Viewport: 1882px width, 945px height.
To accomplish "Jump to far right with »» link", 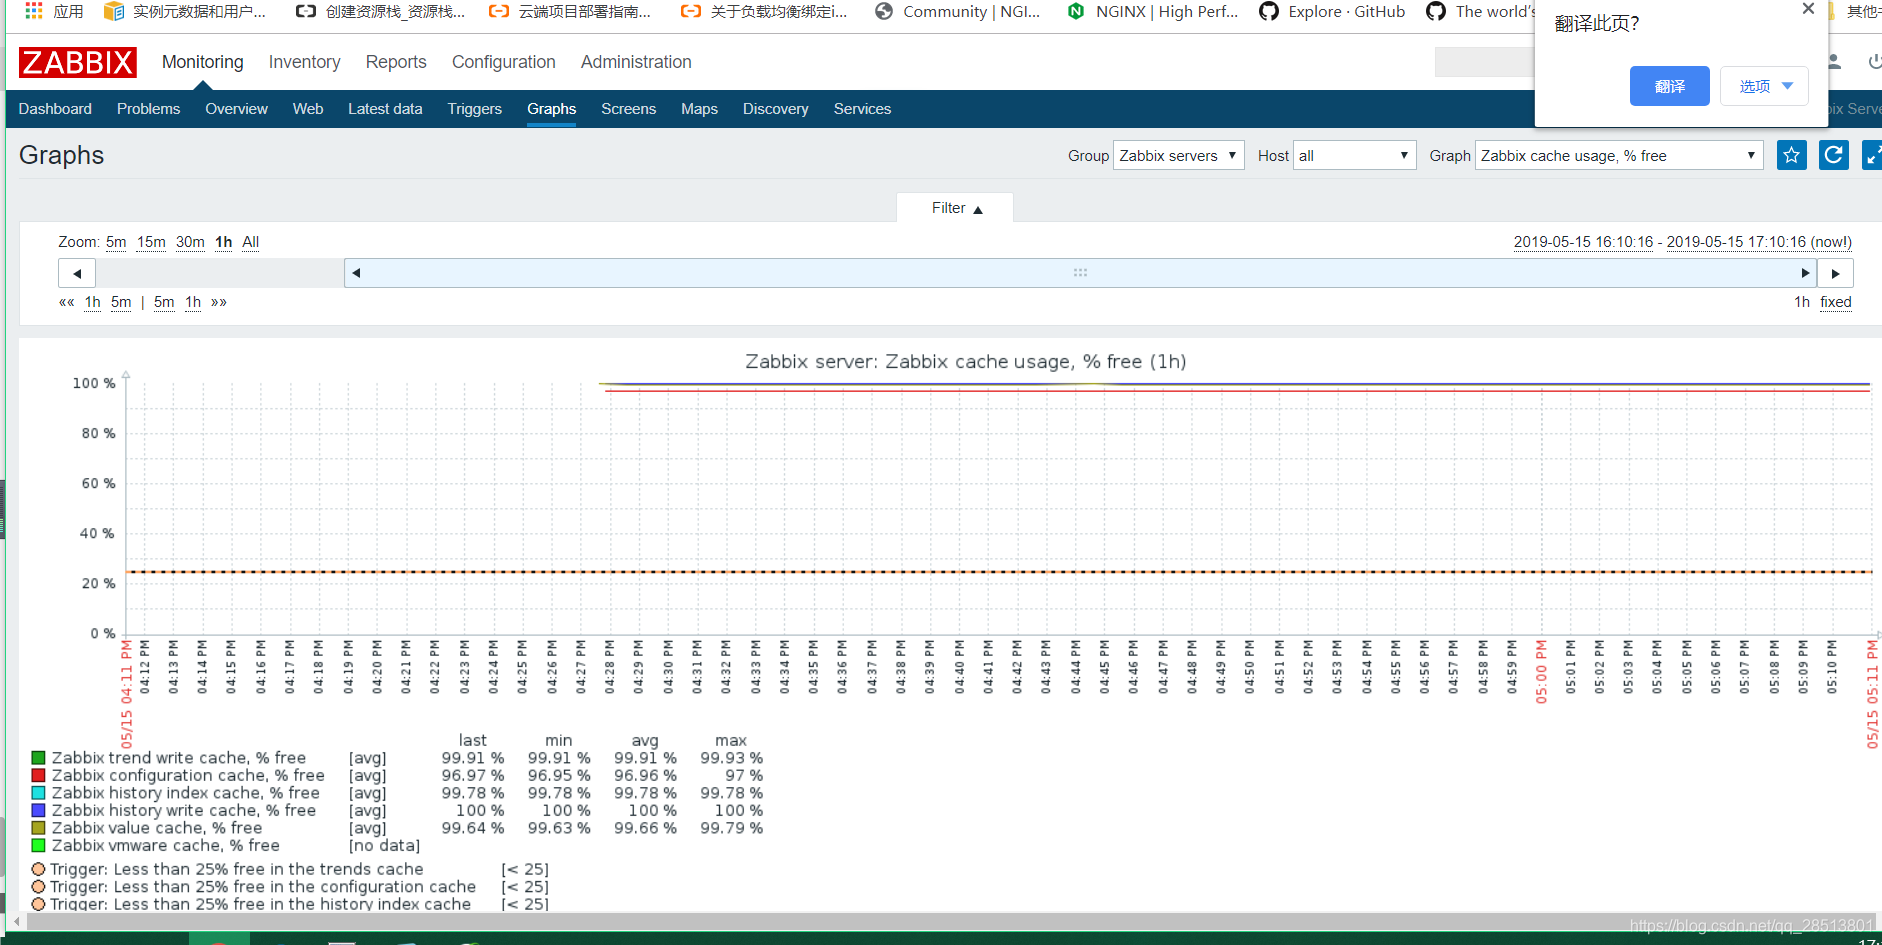I will click(219, 302).
